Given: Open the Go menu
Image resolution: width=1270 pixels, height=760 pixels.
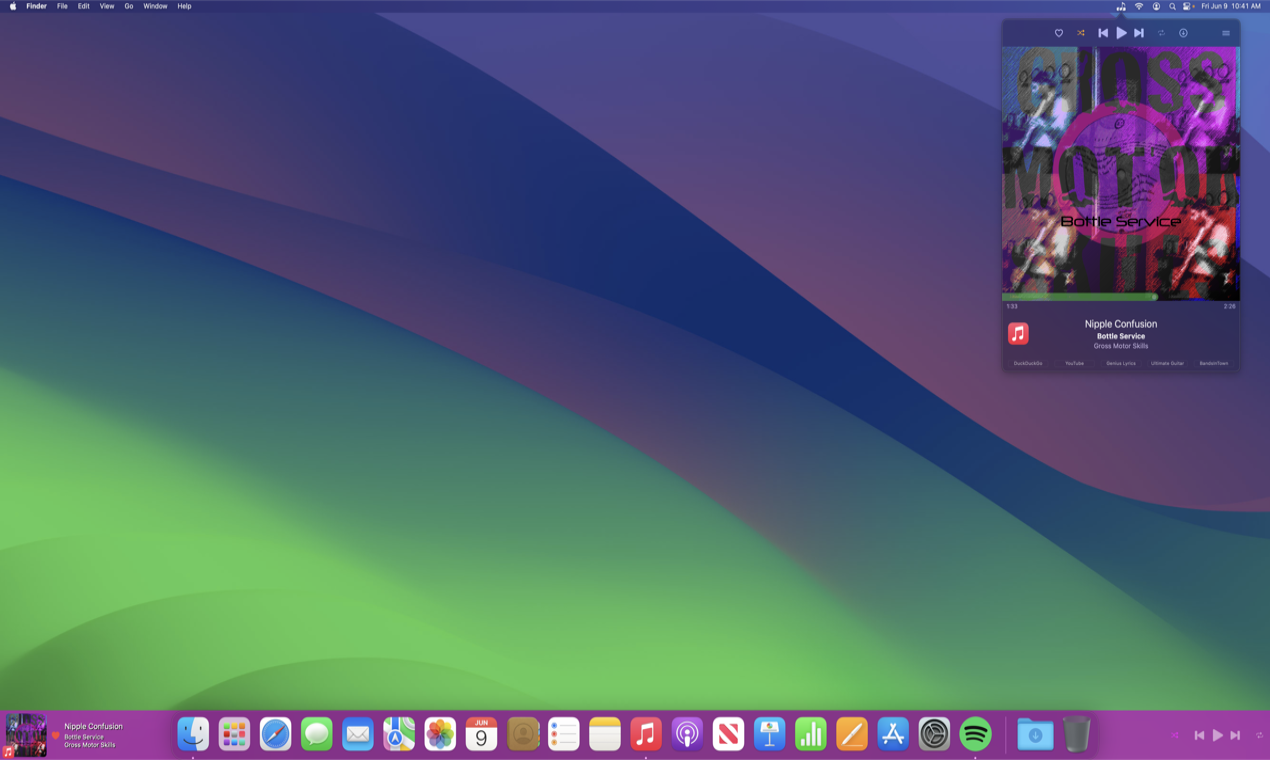Looking at the screenshot, I should click(128, 6).
